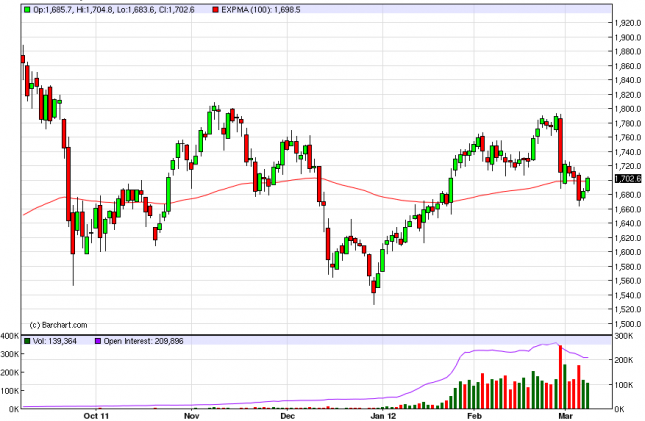Select the Feb date axis label
Image resolution: width=645 pixels, height=421 pixels.
475,415
